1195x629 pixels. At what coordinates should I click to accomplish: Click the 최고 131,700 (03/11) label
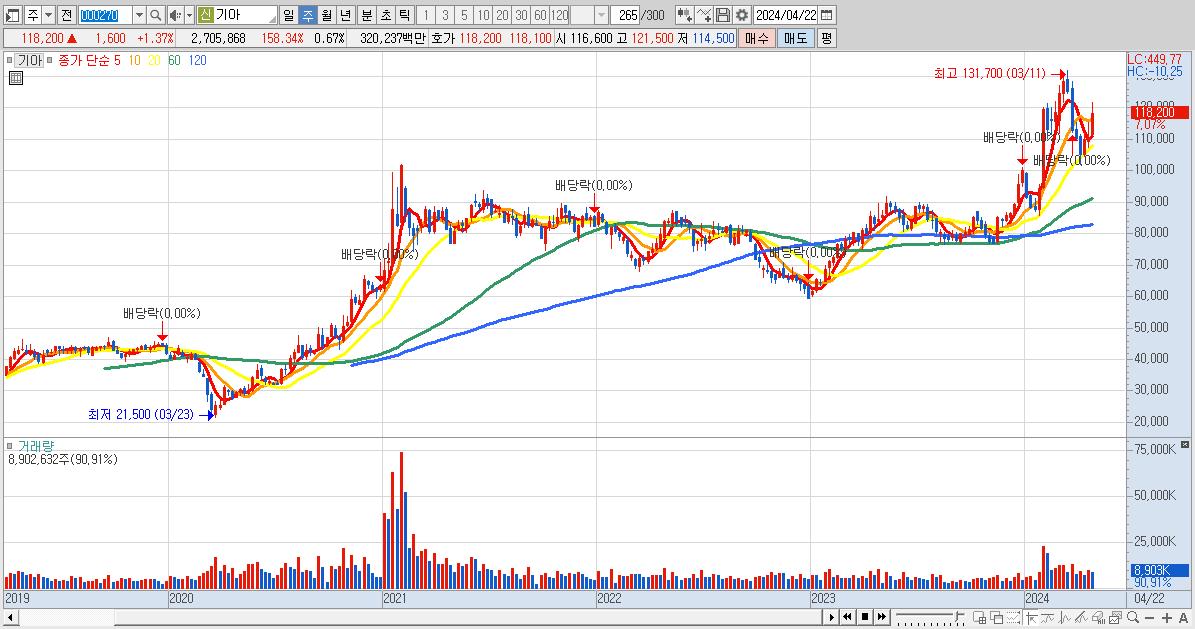(x=989, y=74)
